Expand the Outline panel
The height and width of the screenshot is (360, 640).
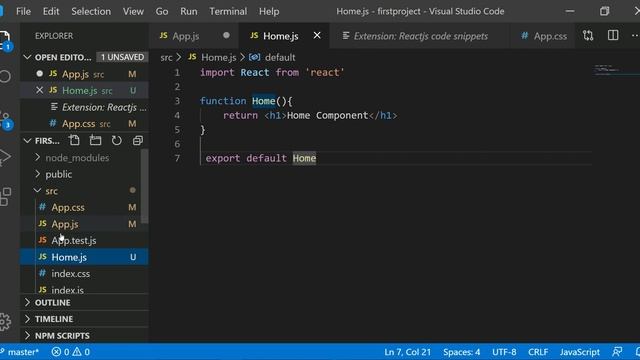point(27,302)
